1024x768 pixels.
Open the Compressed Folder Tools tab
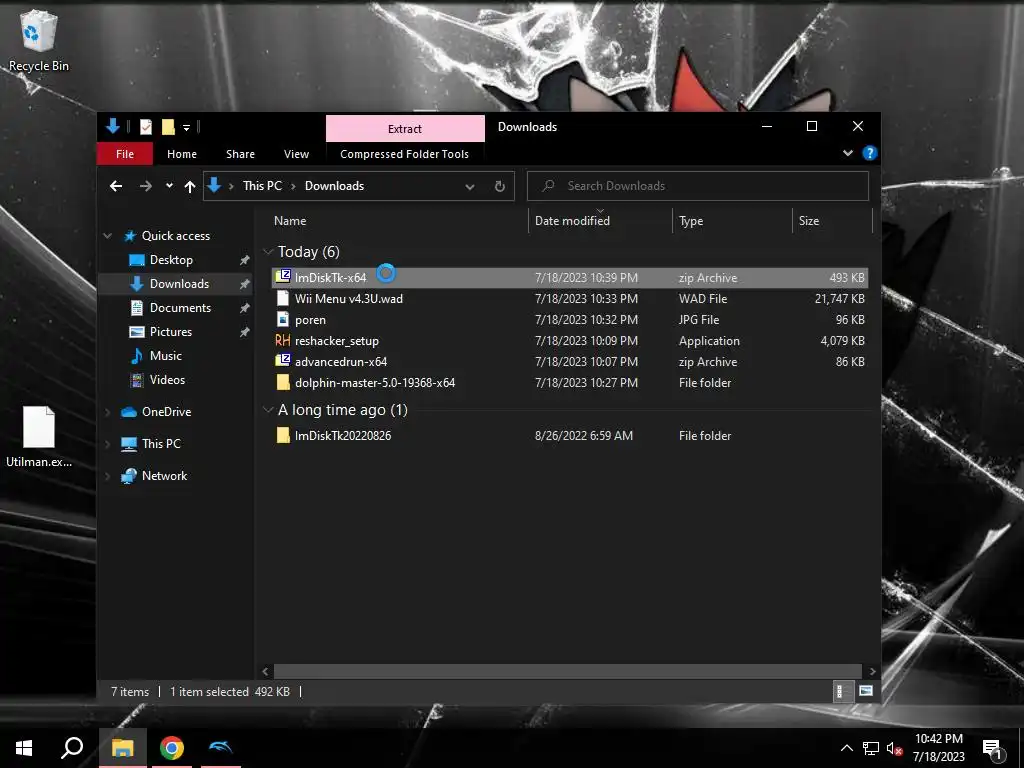point(404,154)
